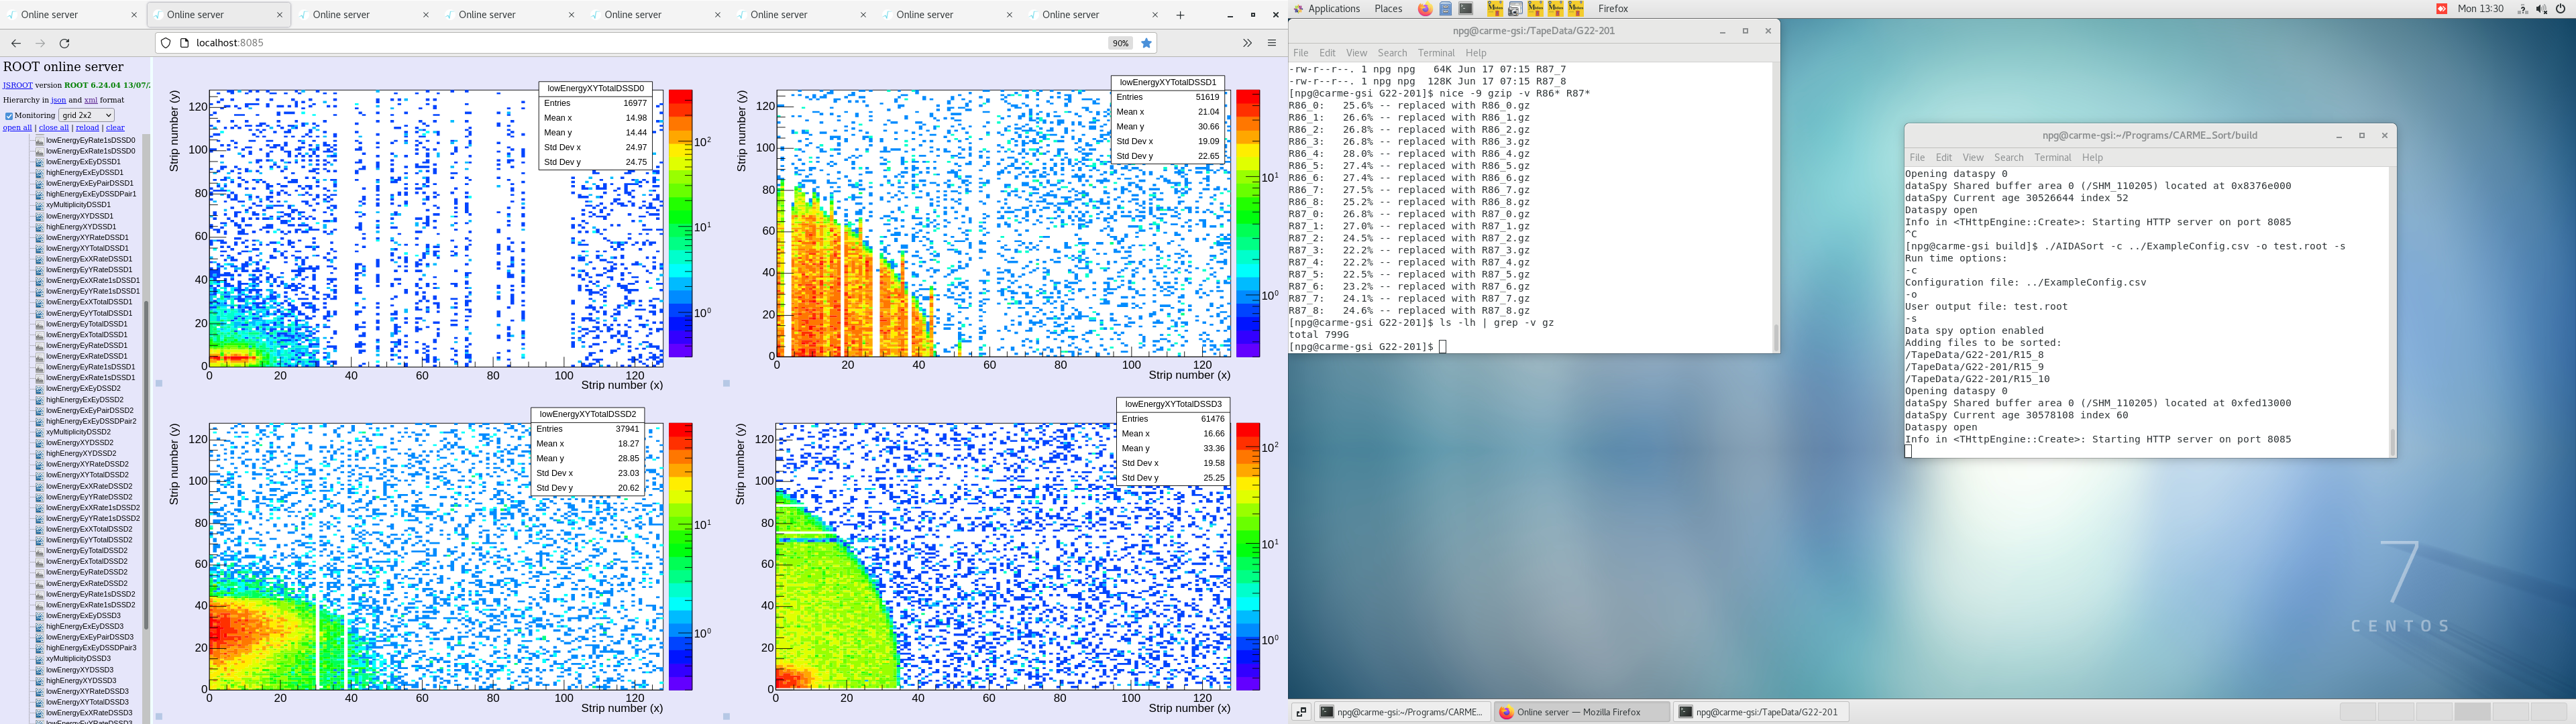Select lowEnergyXYTotalDSSD2 in the tree
This screenshot has width=2576, height=724.
(88, 475)
